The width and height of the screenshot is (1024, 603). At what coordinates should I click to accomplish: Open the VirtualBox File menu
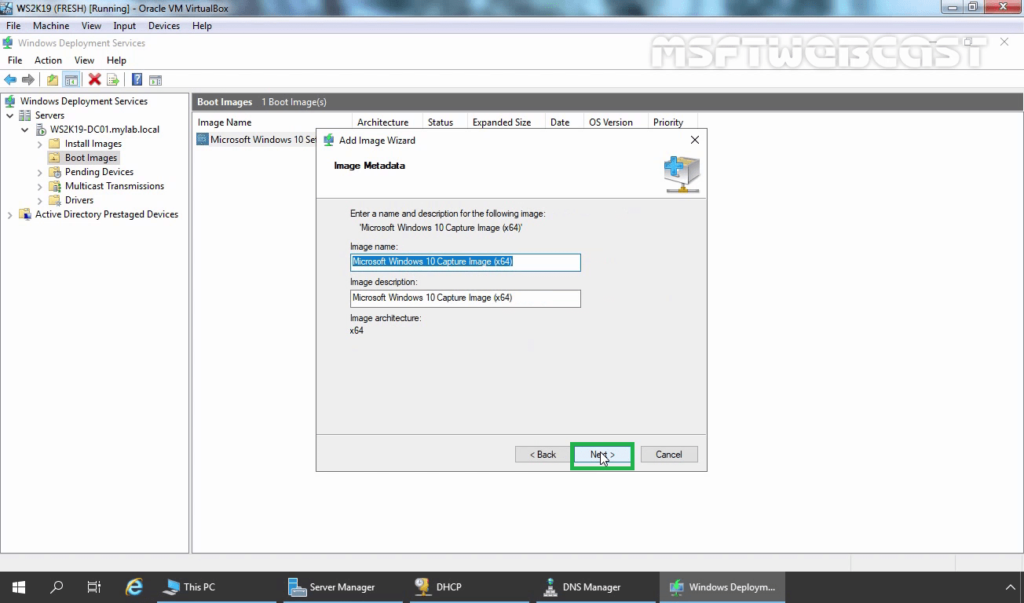click(x=13, y=25)
